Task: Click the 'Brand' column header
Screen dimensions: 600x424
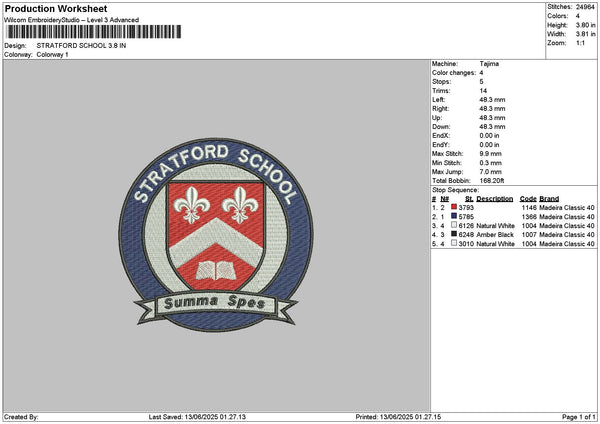Action: 549,199
